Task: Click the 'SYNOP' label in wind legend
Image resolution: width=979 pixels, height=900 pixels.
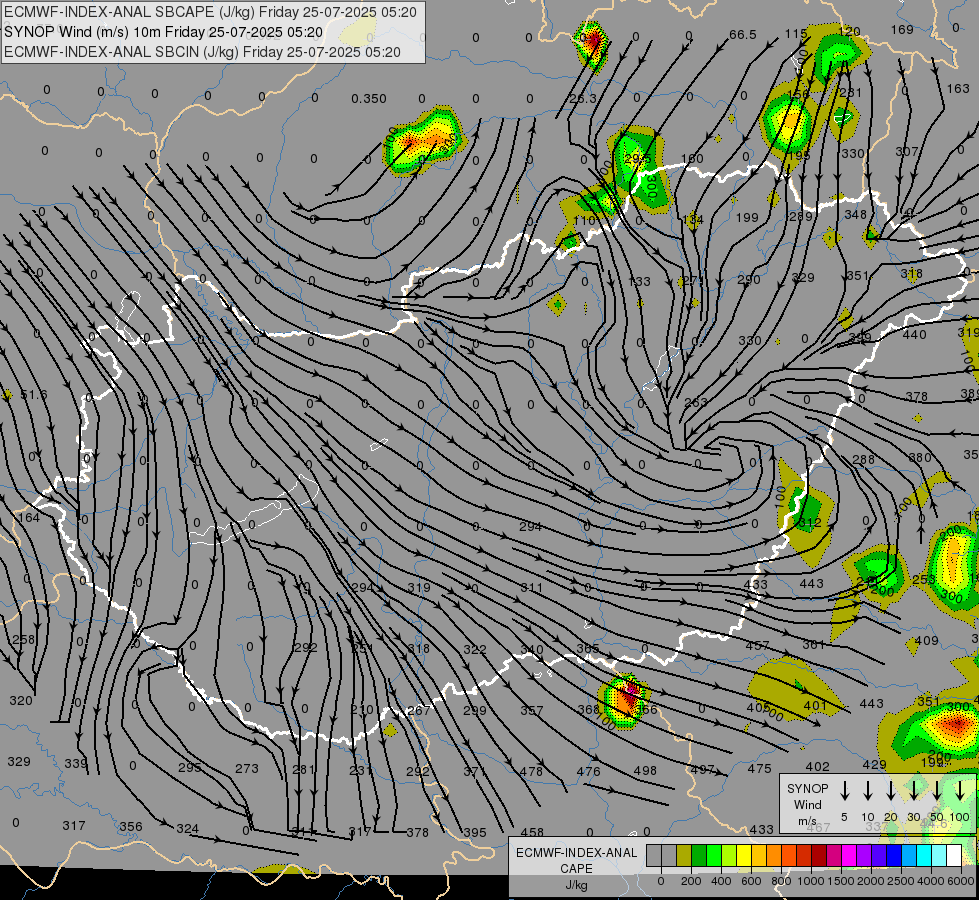Action: click(807, 788)
